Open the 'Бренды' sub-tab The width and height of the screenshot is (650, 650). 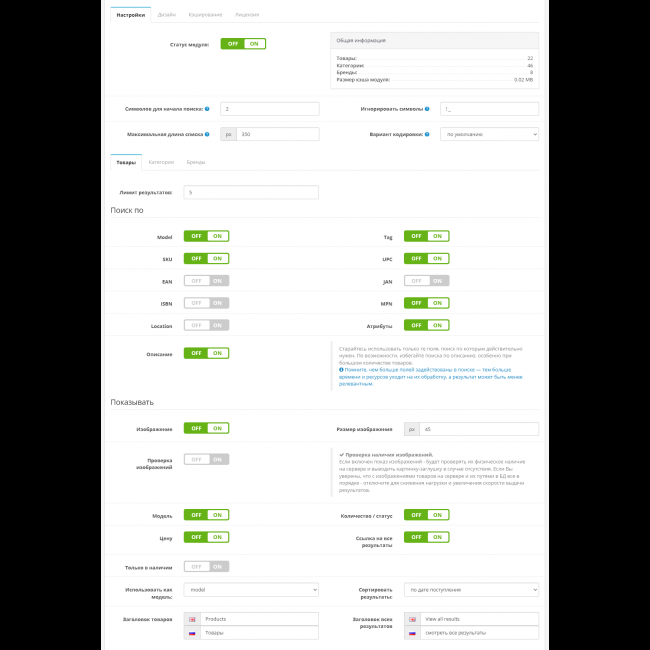click(x=196, y=161)
